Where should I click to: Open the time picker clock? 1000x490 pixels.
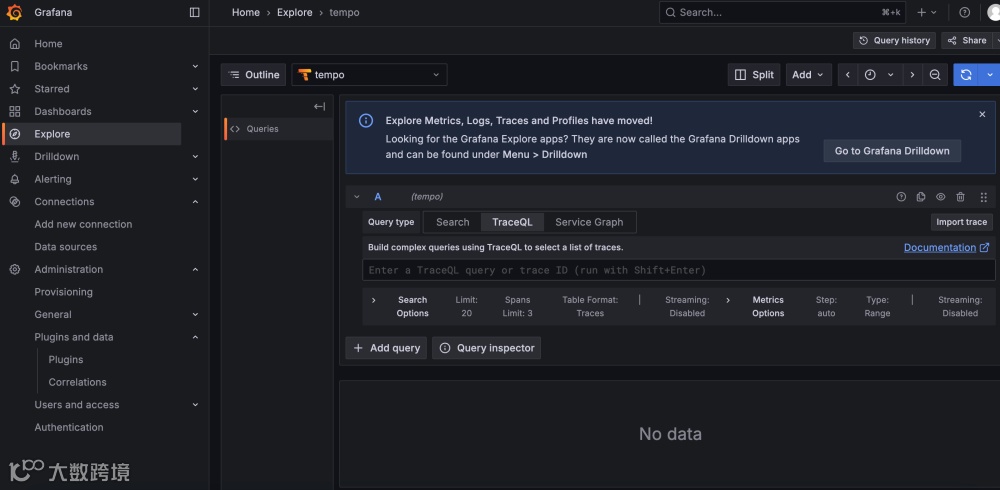879,75
